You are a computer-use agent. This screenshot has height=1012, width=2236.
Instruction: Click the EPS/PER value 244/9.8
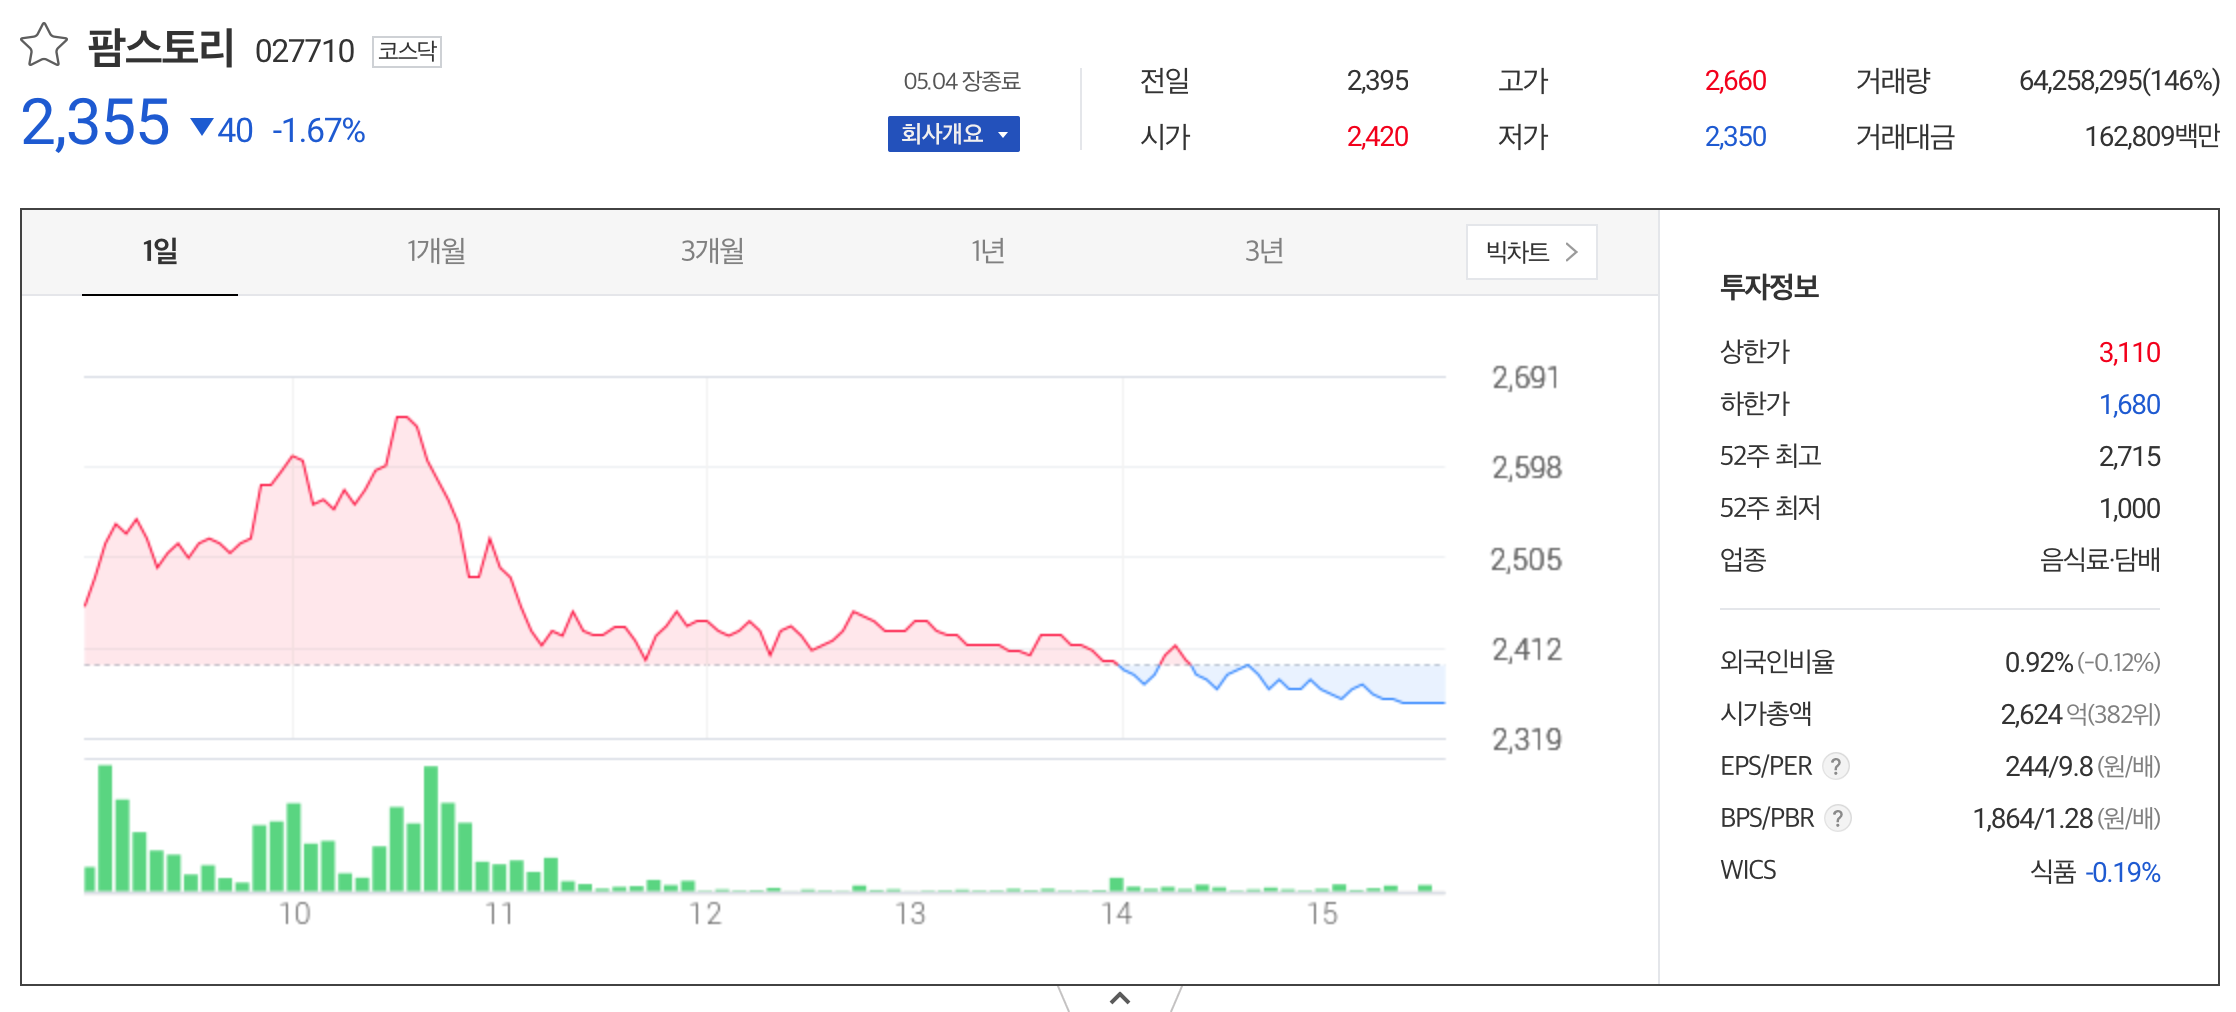click(x=2049, y=767)
